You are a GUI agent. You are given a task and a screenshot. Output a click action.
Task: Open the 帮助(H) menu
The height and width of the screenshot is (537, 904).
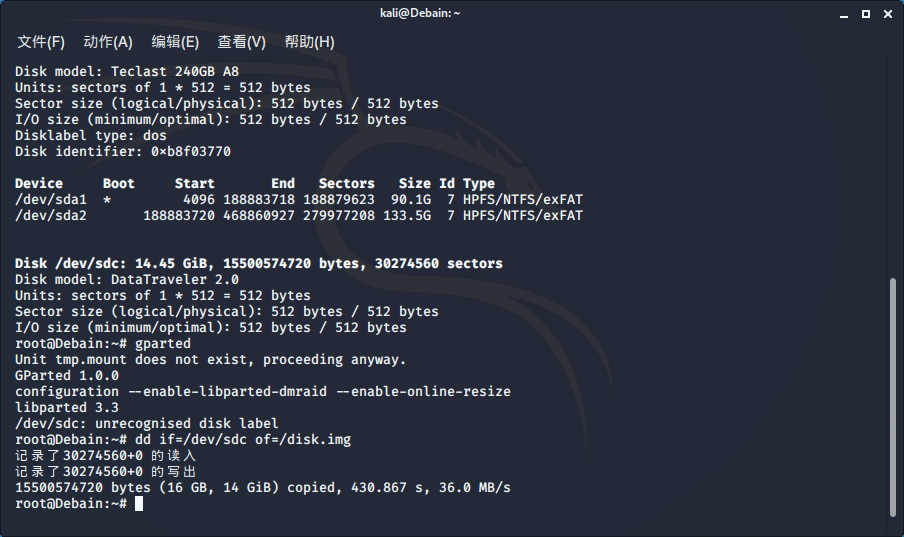tap(309, 42)
